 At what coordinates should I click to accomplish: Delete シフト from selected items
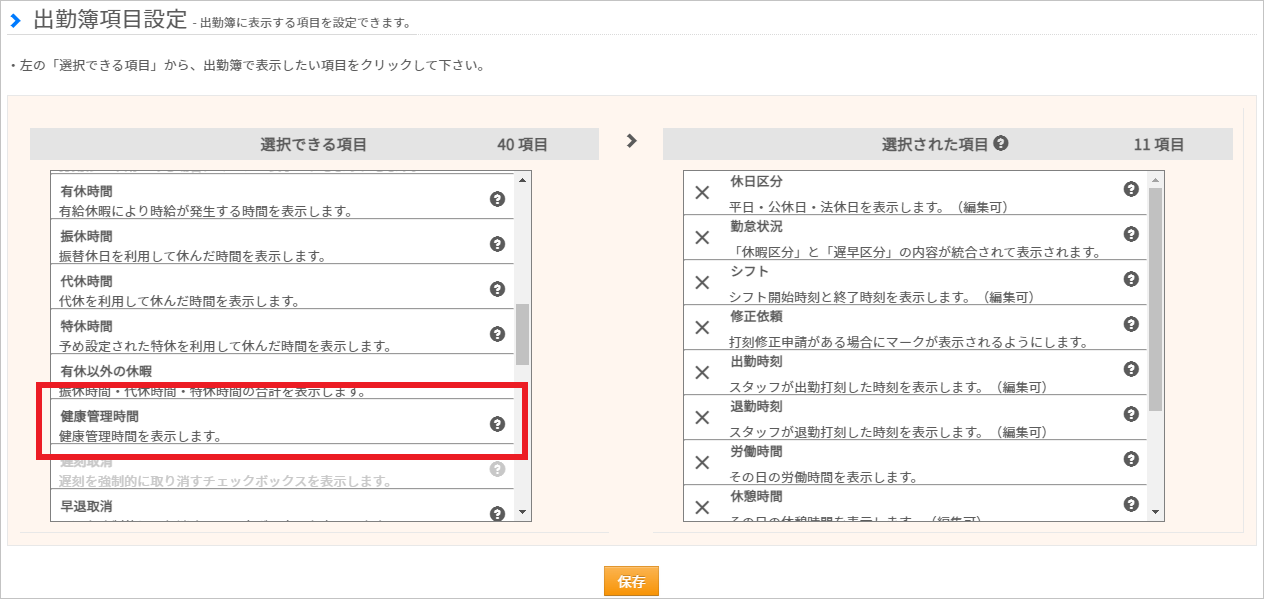(x=702, y=282)
